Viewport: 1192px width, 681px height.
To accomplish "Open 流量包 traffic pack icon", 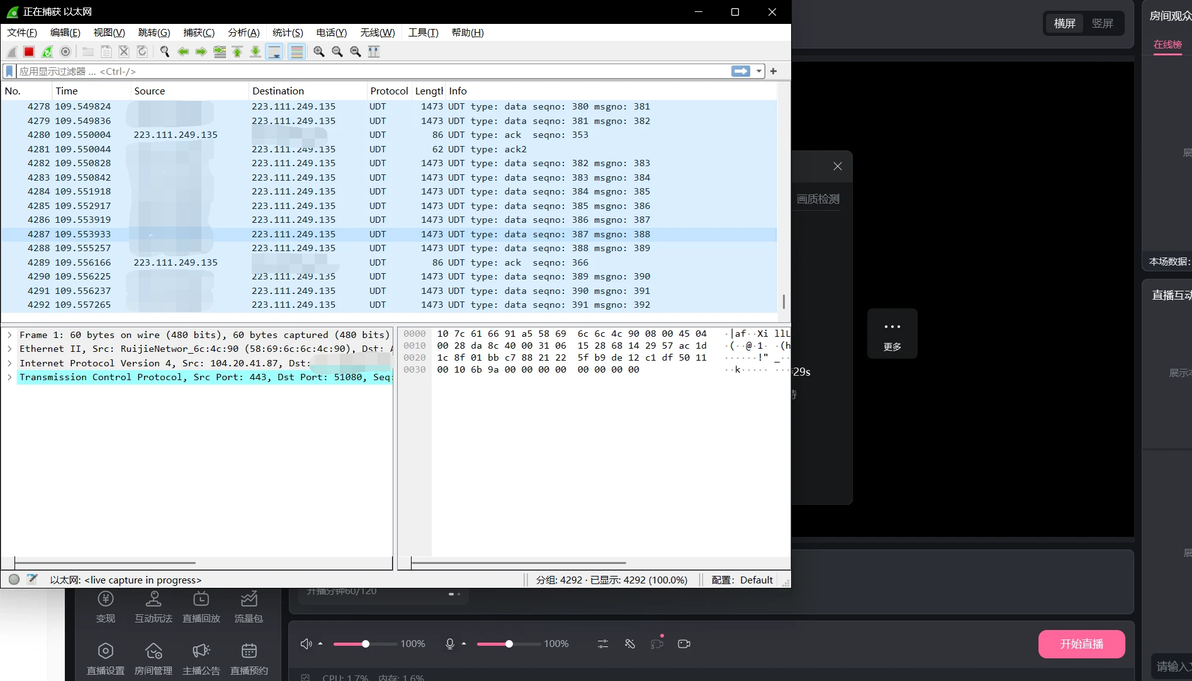I will (x=249, y=607).
